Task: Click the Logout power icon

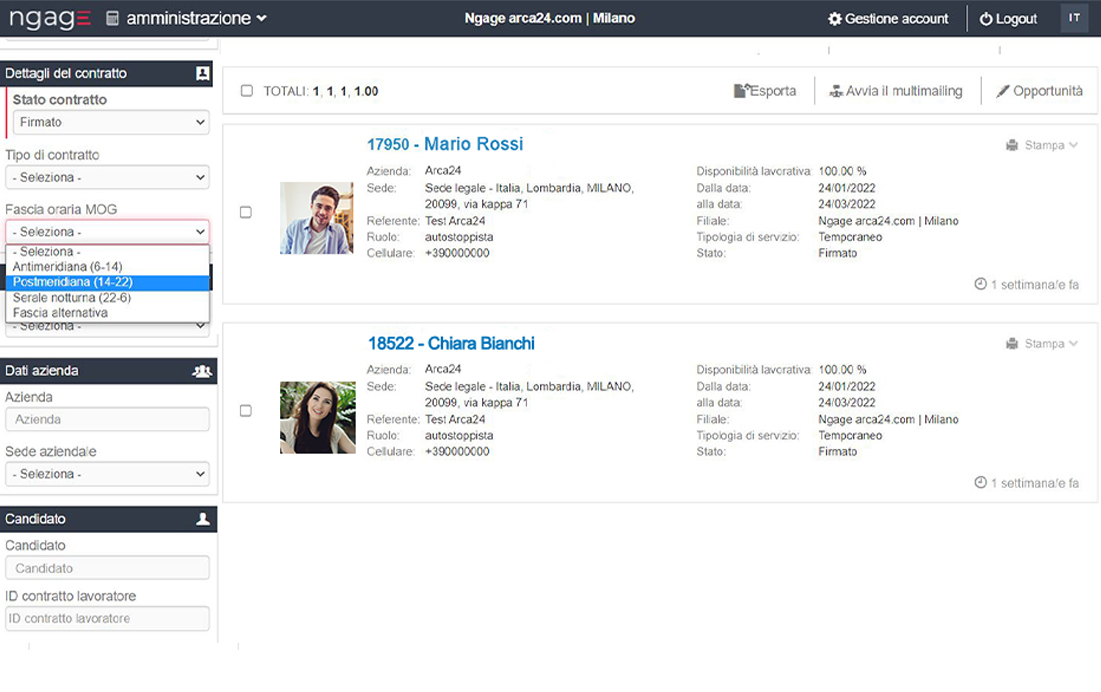Action: tap(986, 19)
